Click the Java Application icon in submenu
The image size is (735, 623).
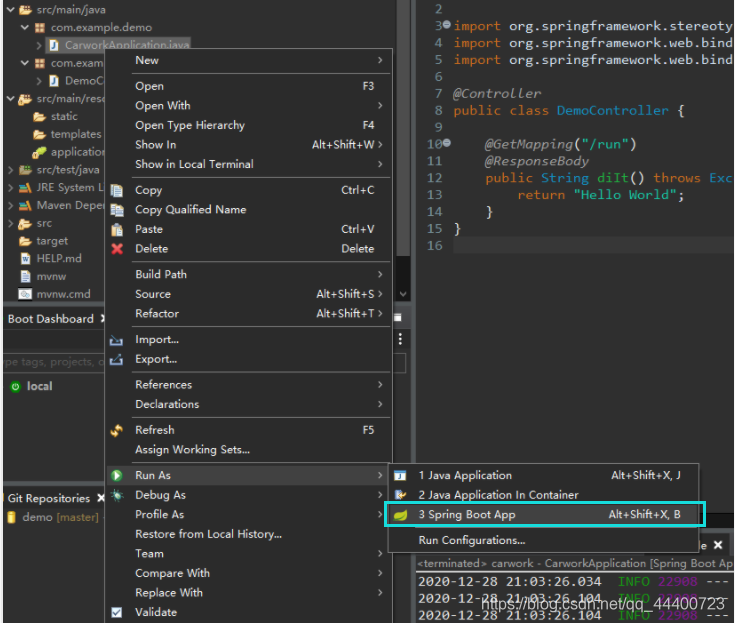coord(400,475)
